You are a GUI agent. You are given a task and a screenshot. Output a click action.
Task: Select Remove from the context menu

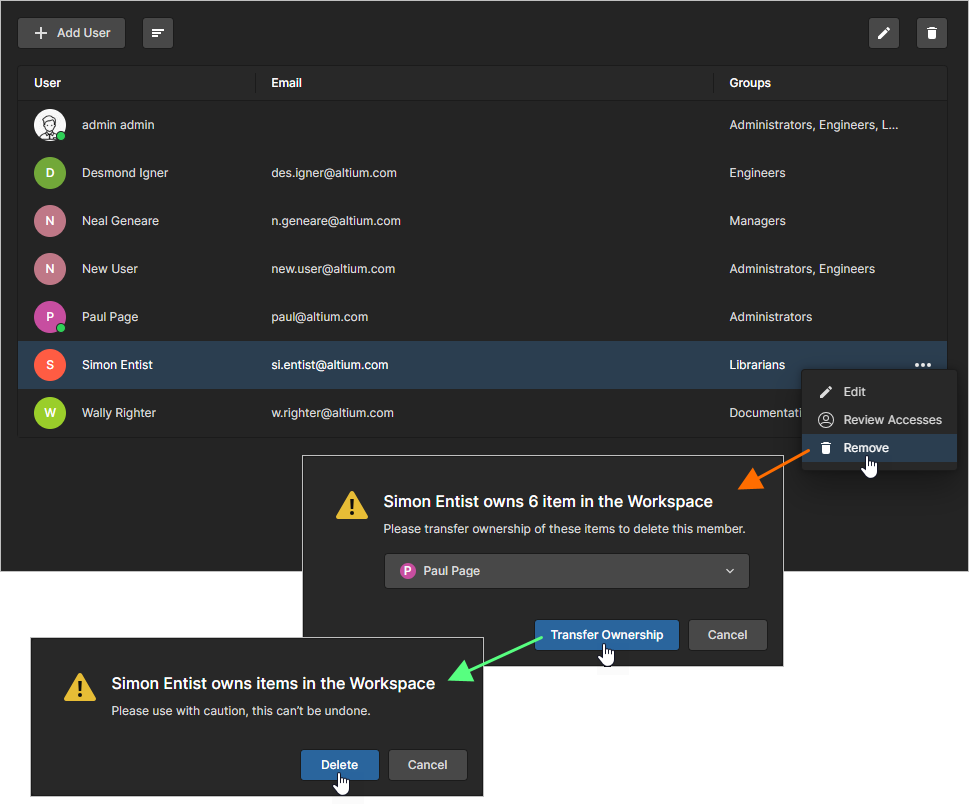(x=864, y=447)
